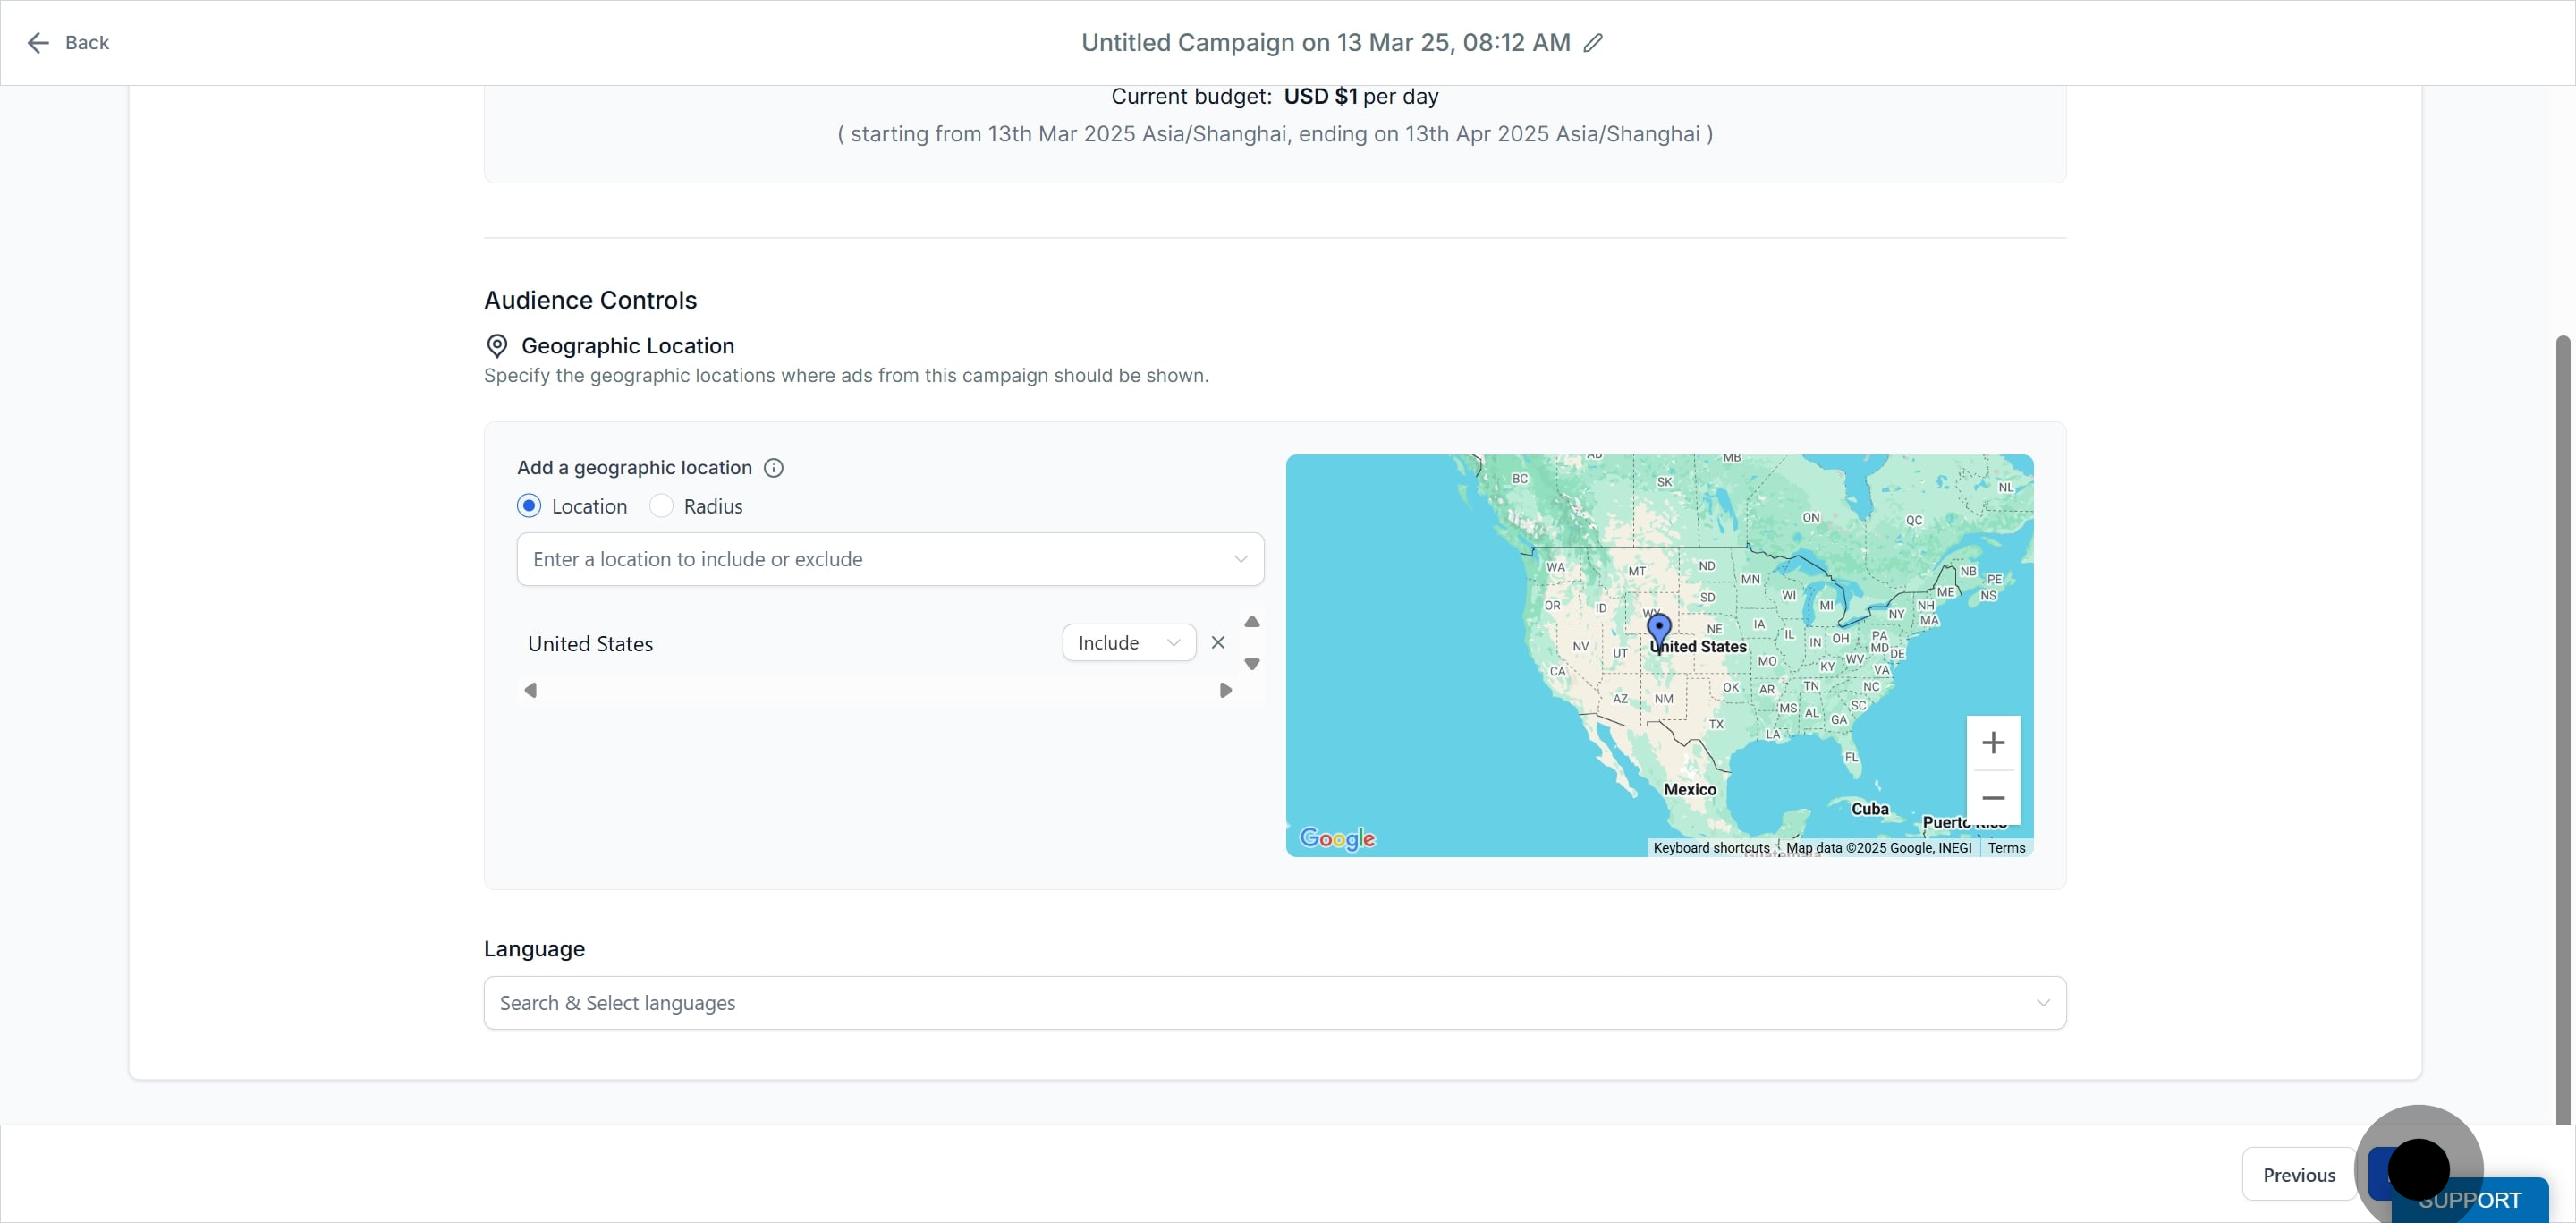Edit campaign name with pencil icon
The image size is (2576, 1223).
[1593, 43]
